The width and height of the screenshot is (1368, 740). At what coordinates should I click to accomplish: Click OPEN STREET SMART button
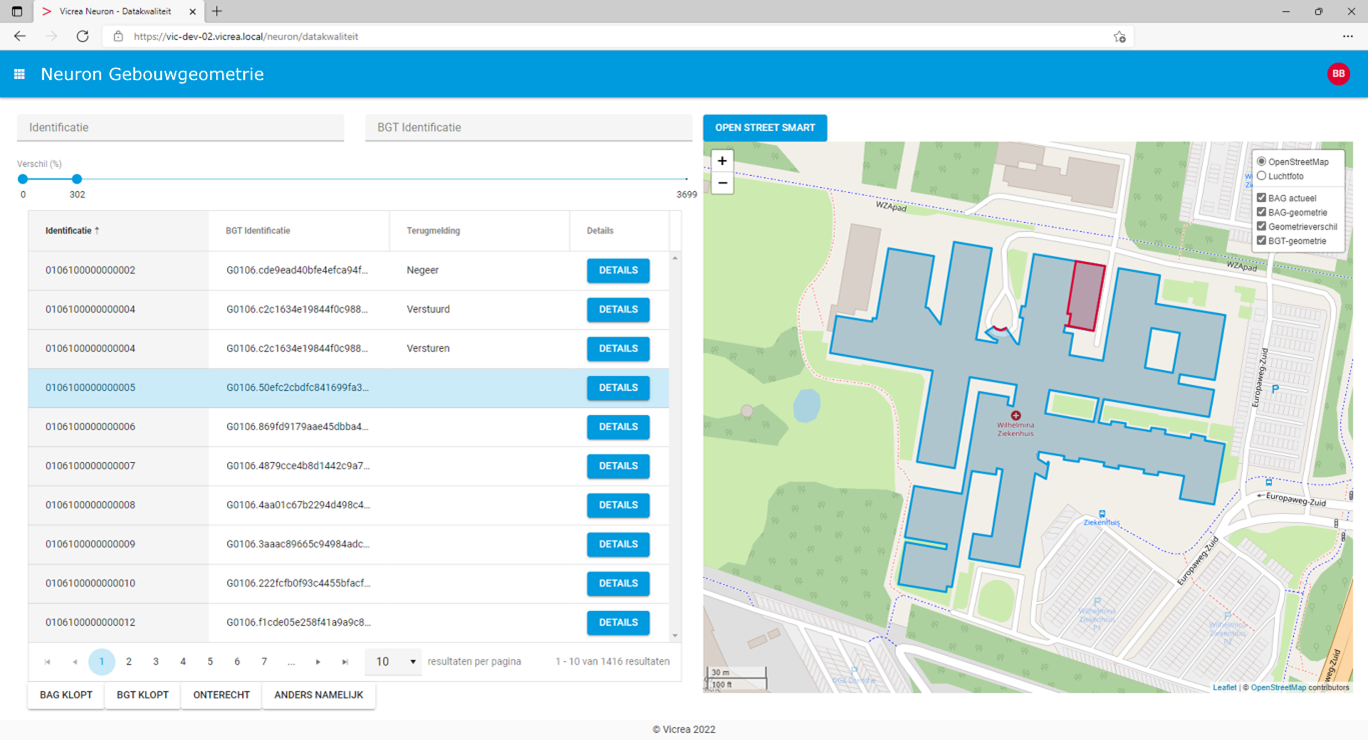(765, 128)
